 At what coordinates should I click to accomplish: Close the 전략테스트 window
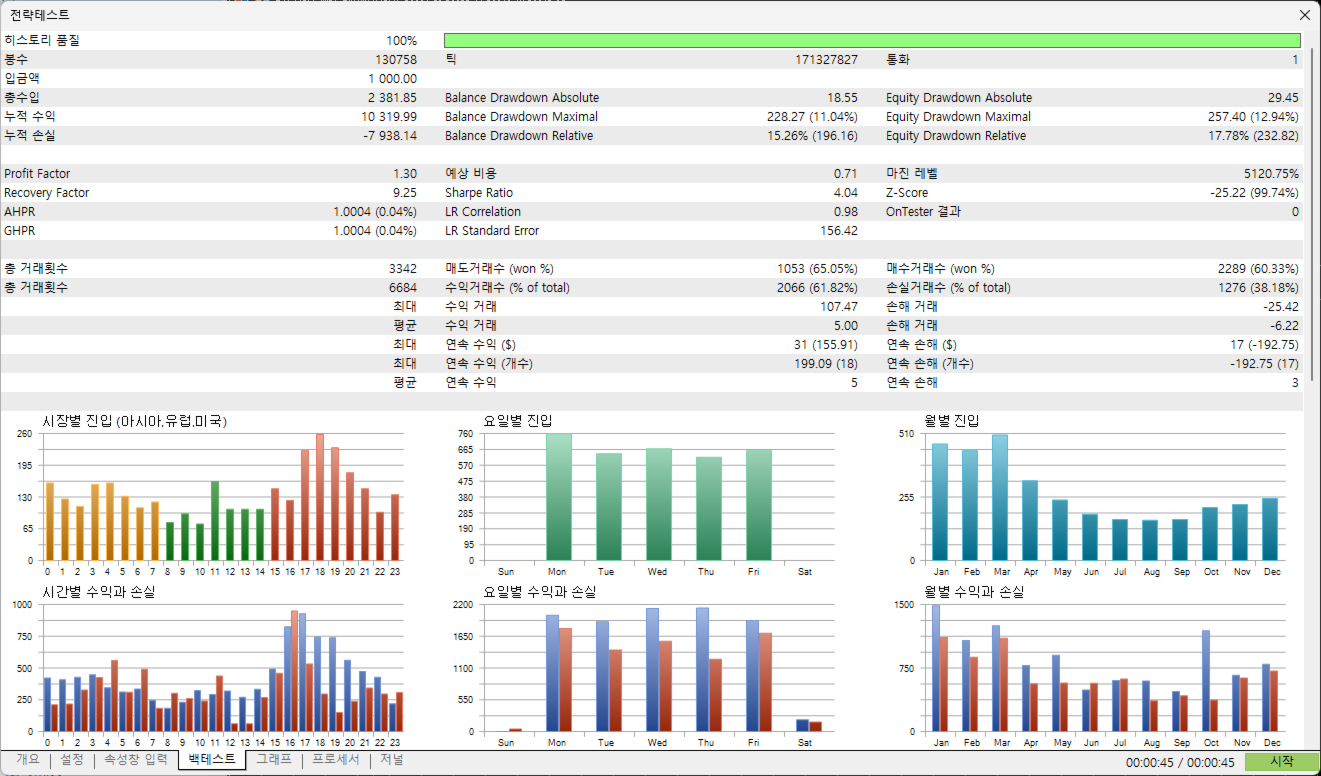point(1304,15)
